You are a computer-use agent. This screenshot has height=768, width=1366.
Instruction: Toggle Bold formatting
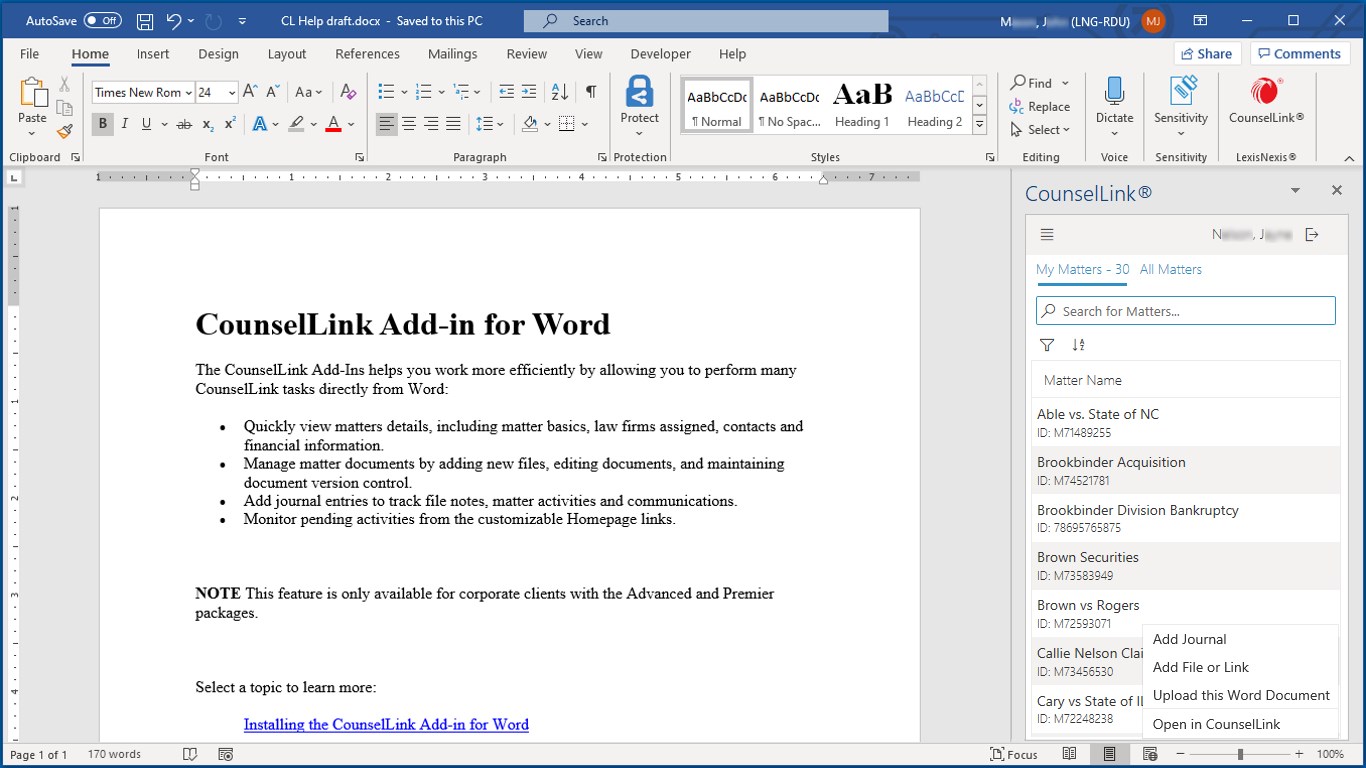[x=102, y=124]
